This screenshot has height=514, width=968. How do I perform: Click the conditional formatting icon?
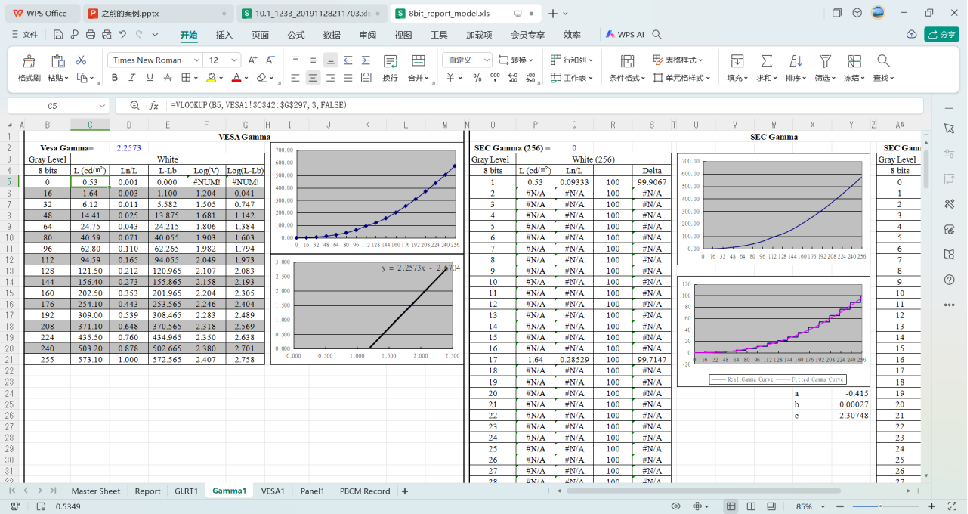click(x=627, y=60)
